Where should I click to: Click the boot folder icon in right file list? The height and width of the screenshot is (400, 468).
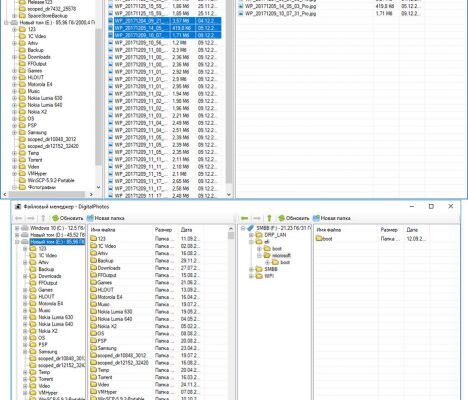[319, 239]
